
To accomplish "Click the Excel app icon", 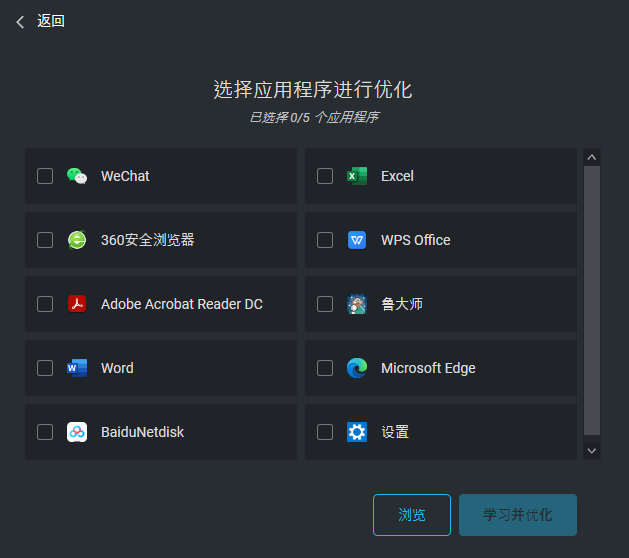I will click(357, 176).
